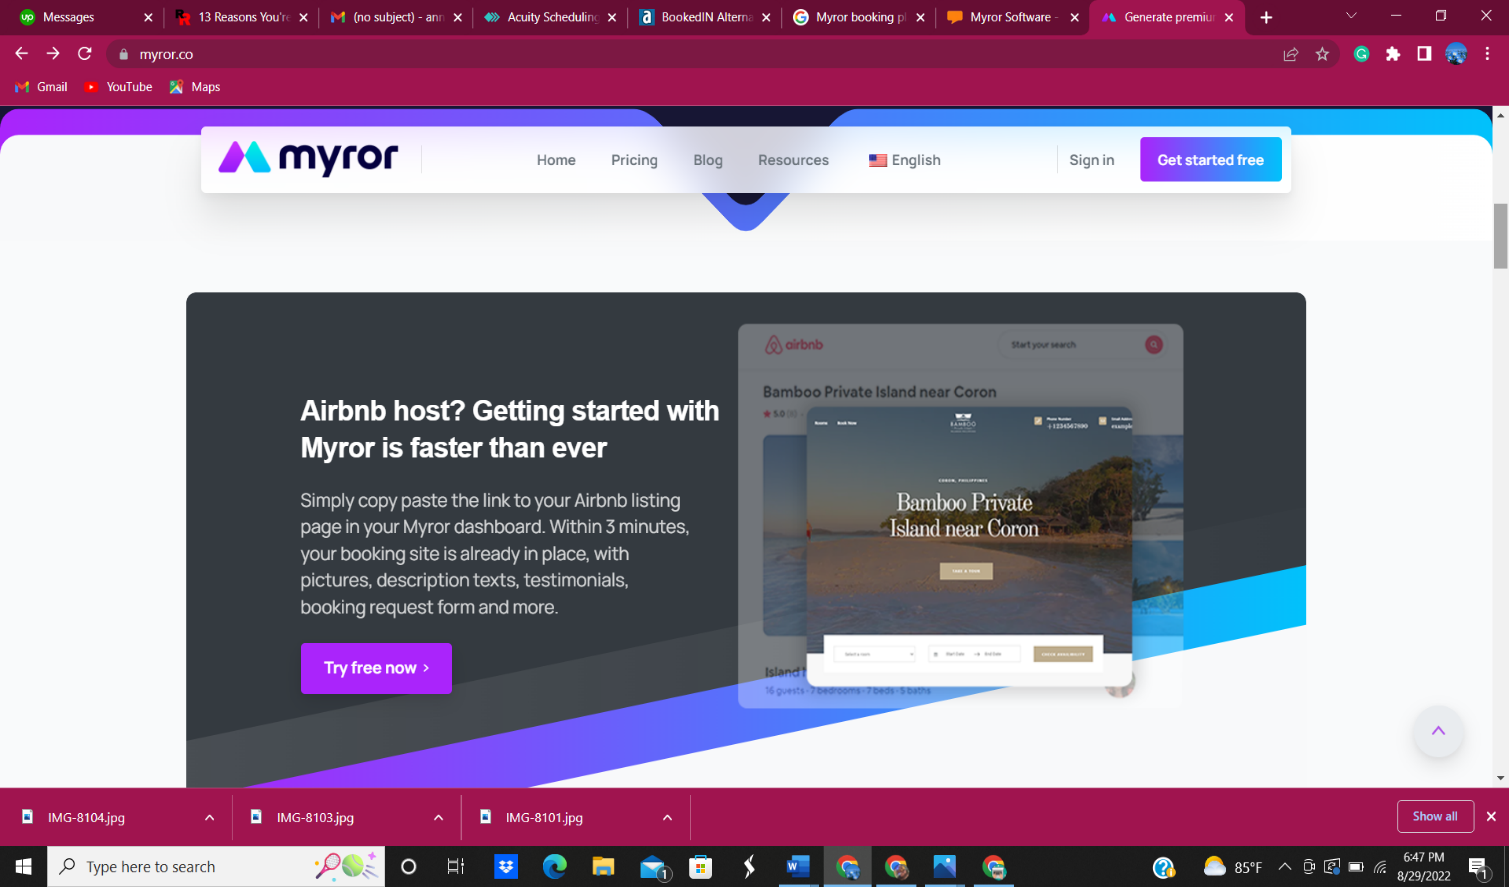Viewport: 1509px width, 887px height.
Task: Click the Windows search box
Action: pyautogui.click(x=216, y=866)
